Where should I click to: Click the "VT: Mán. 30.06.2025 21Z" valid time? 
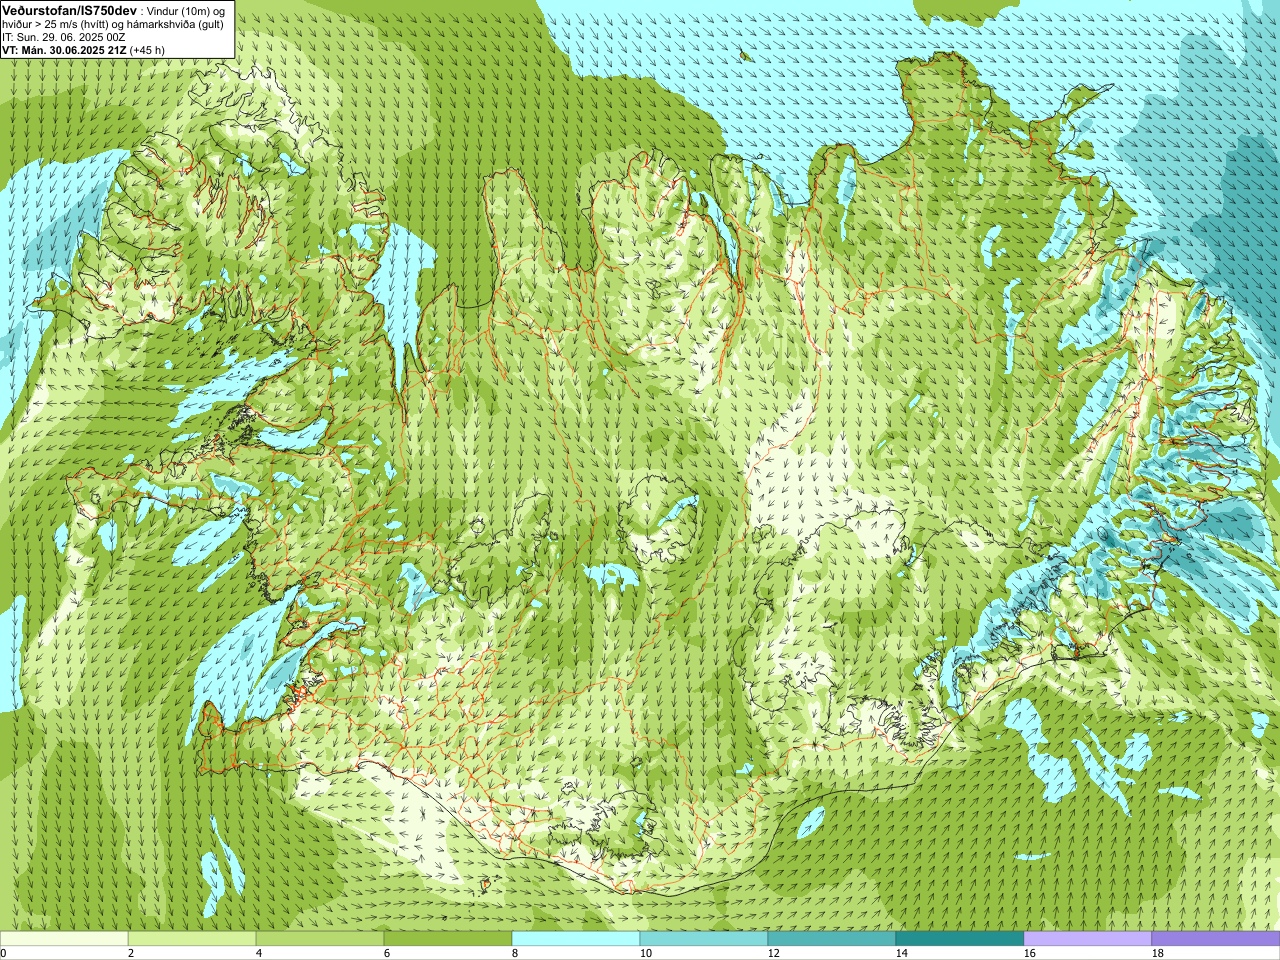point(64,50)
